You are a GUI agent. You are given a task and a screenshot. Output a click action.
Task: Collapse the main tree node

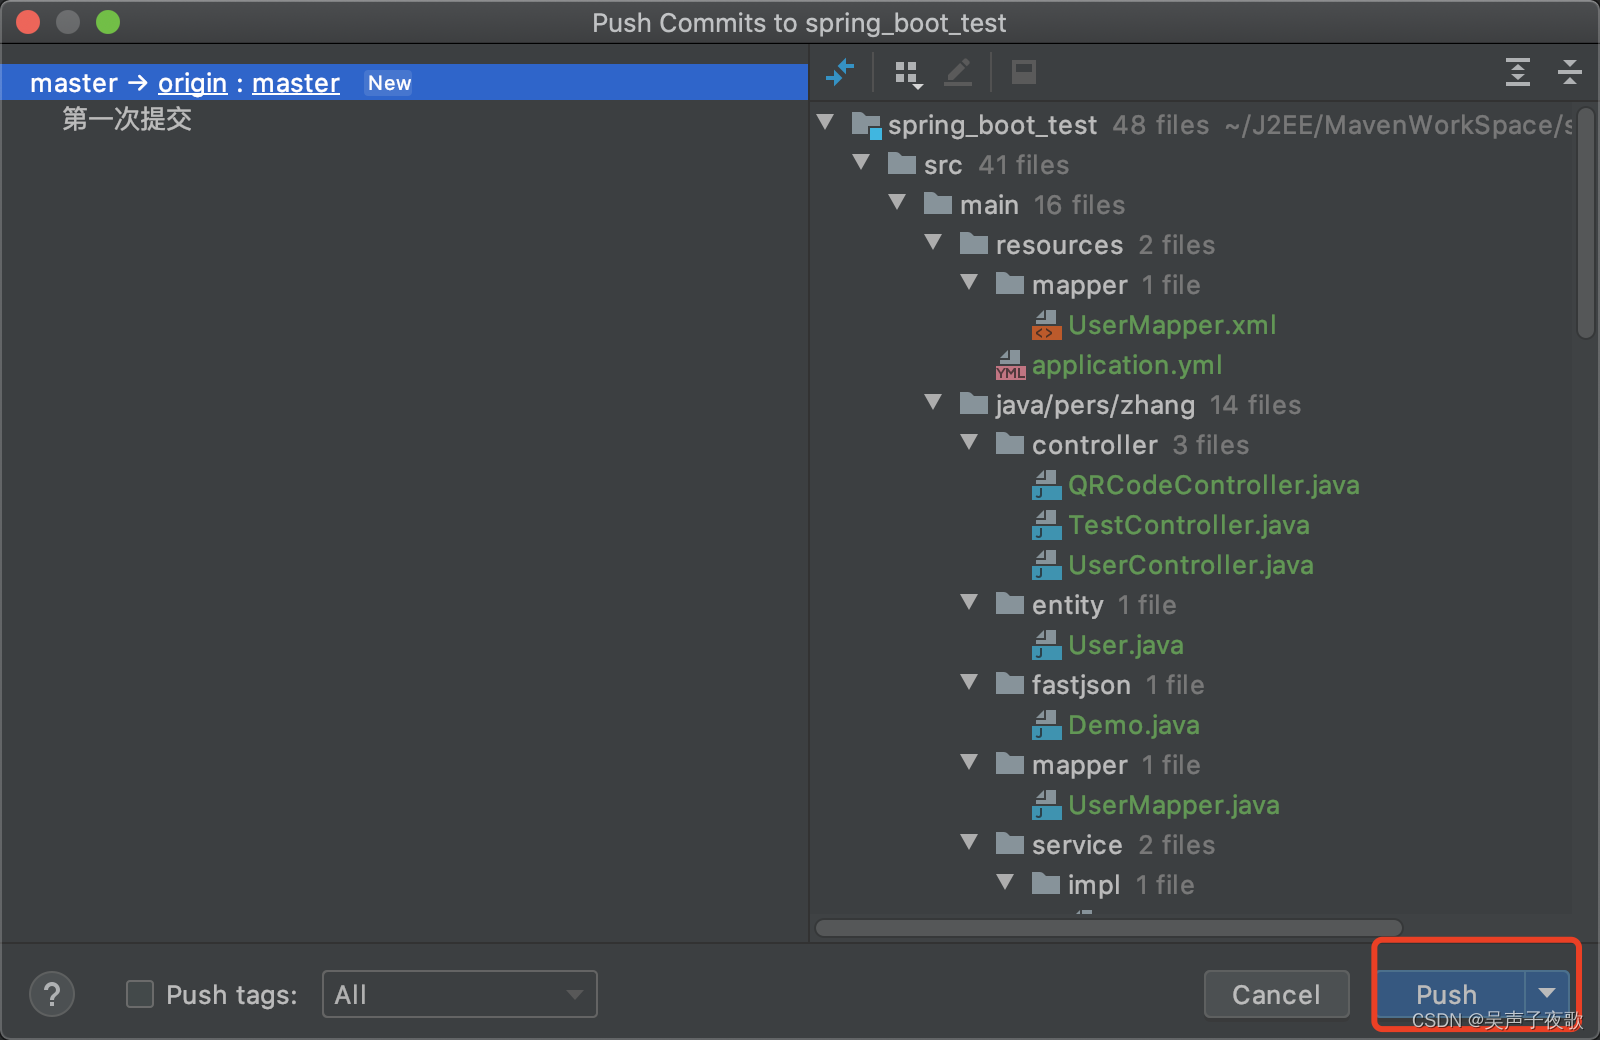[897, 202]
